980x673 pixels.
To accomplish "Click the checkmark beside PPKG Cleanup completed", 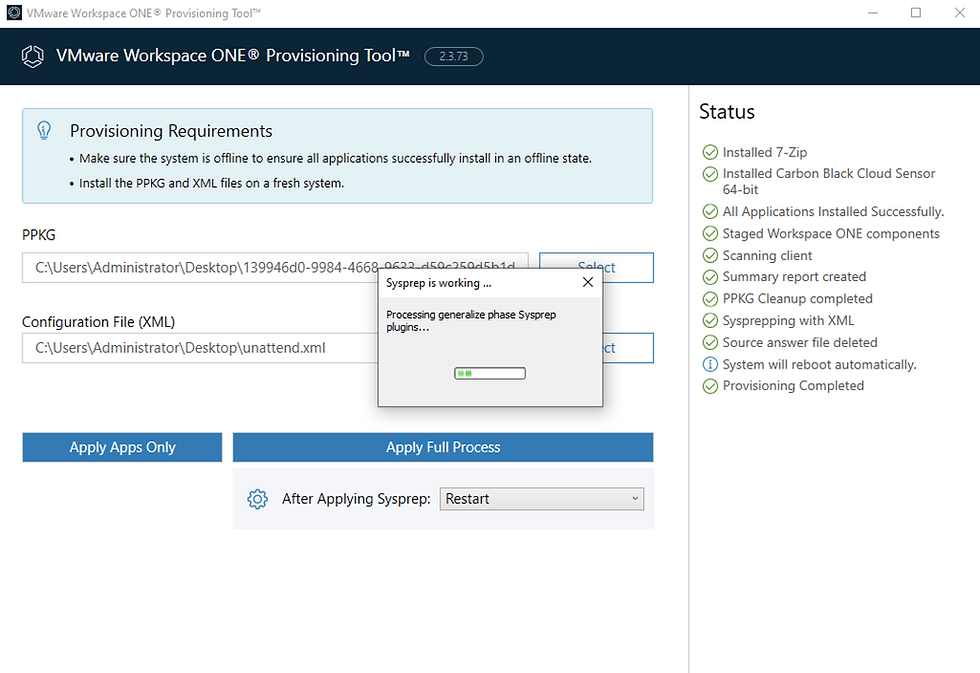I will 710,299.
